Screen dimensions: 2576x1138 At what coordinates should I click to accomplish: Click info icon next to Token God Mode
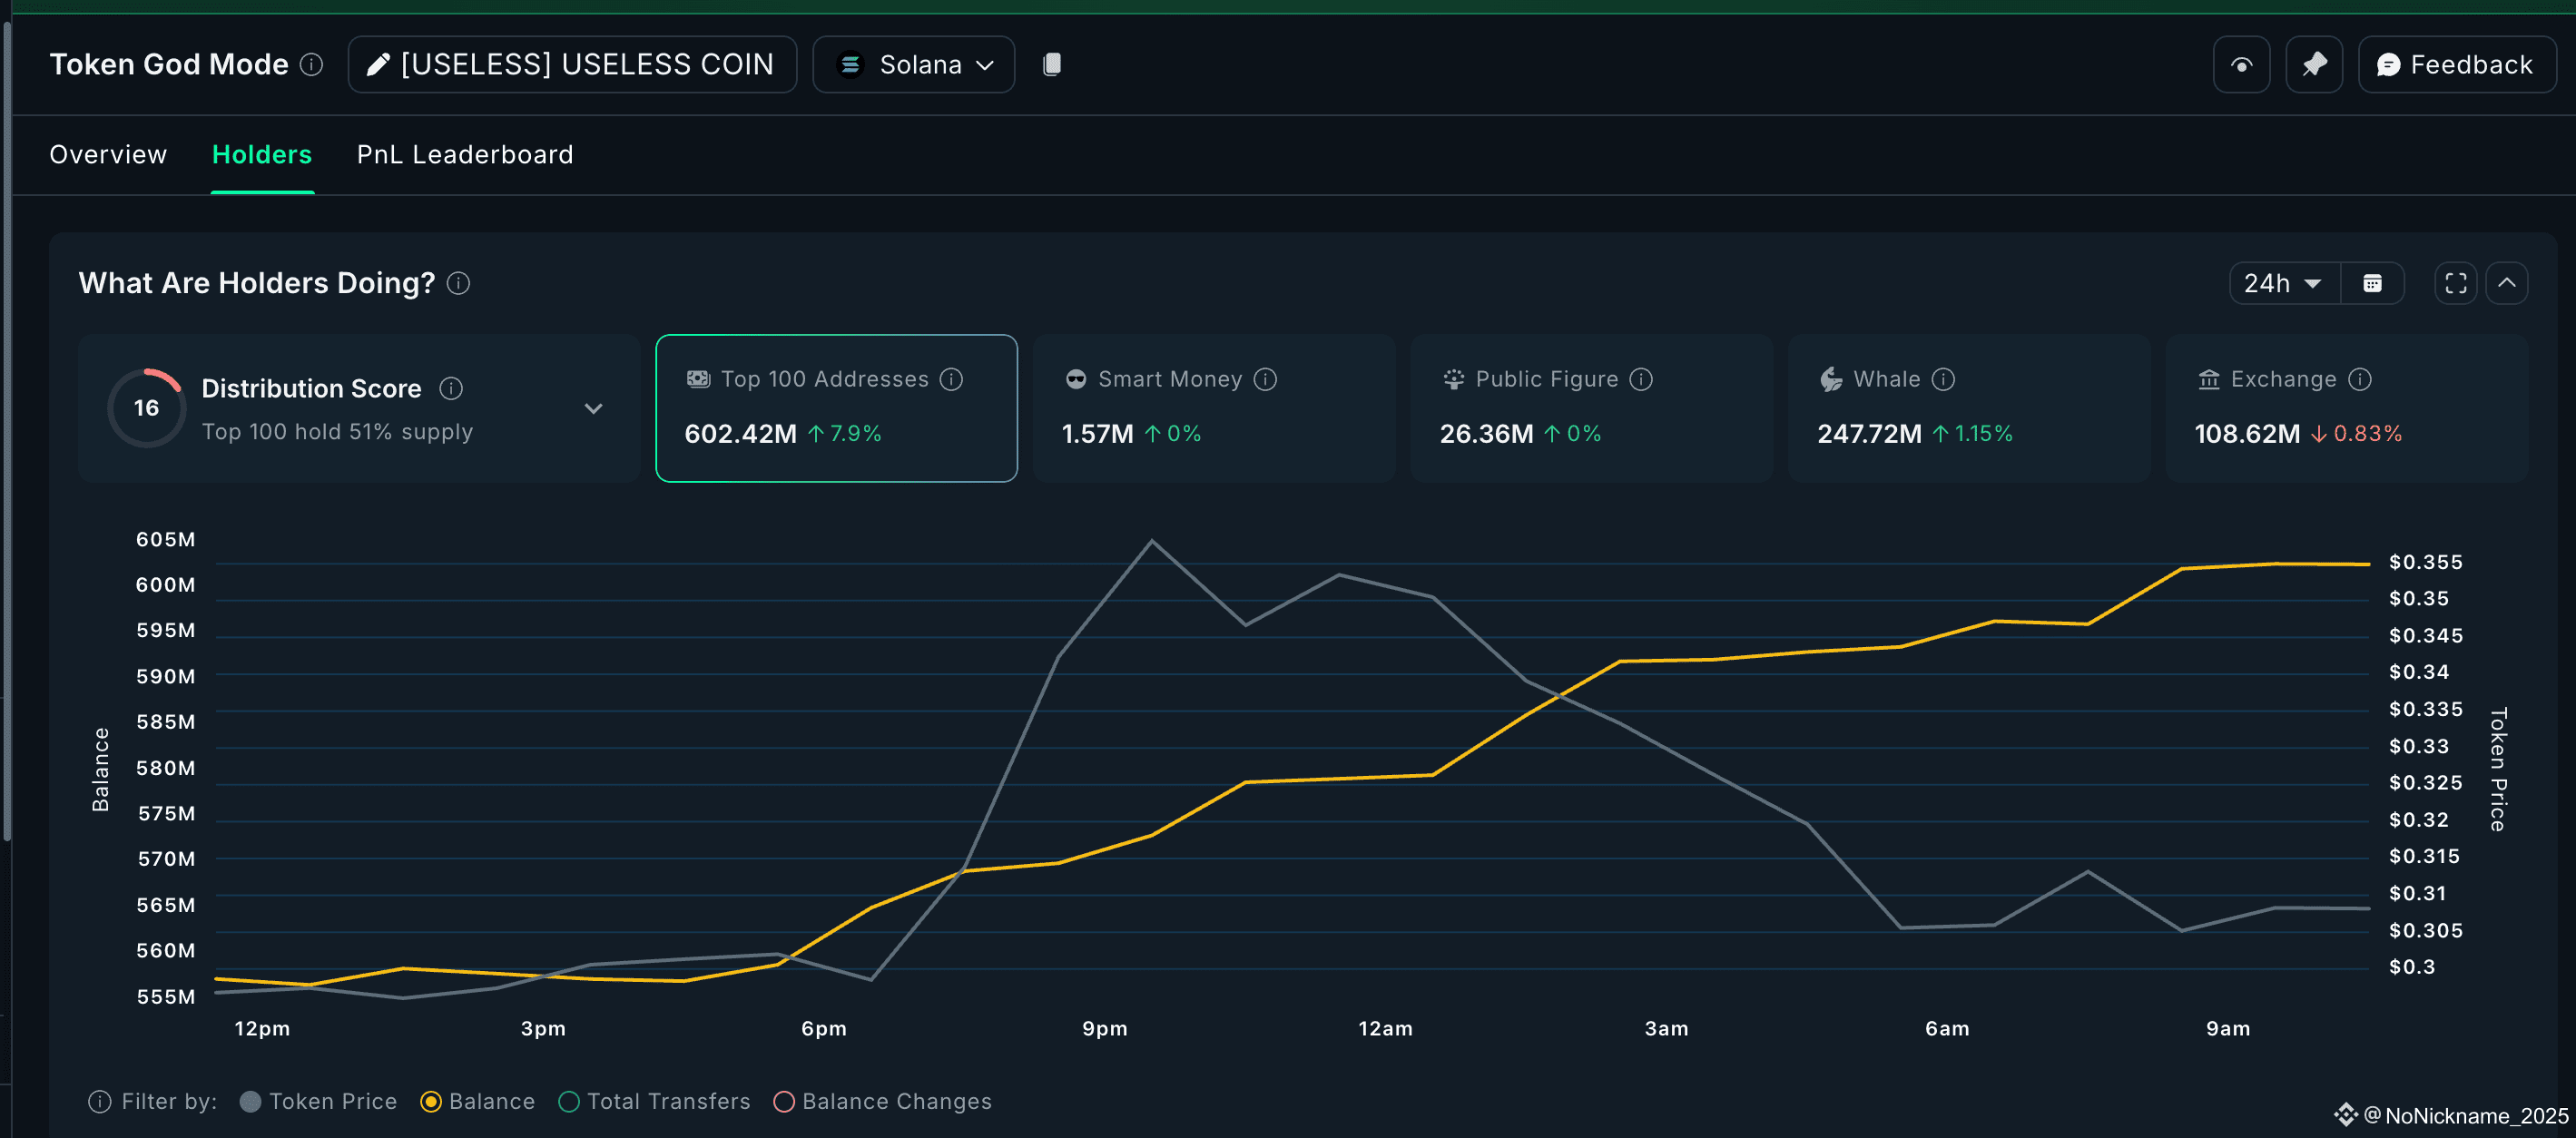(x=312, y=64)
